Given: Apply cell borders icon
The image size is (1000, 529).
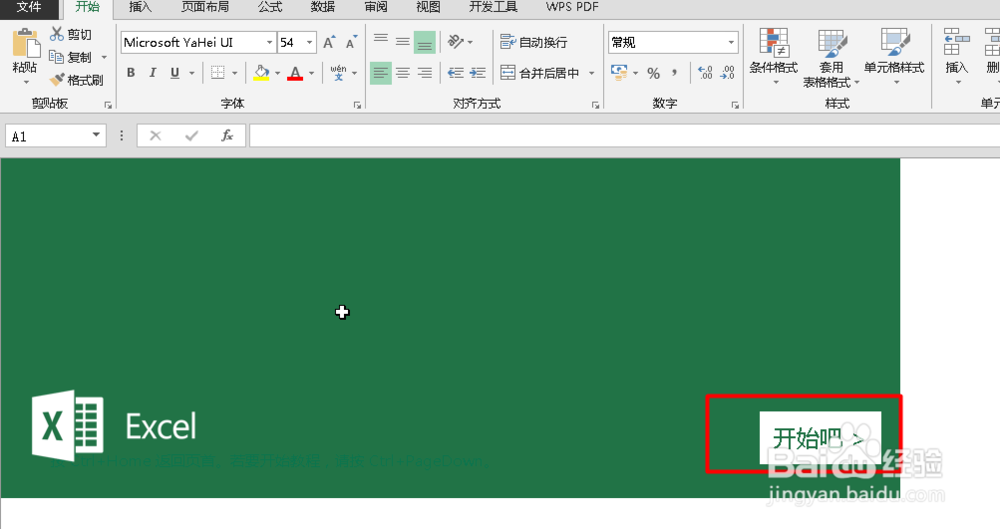Looking at the screenshot, I should 217,73.
